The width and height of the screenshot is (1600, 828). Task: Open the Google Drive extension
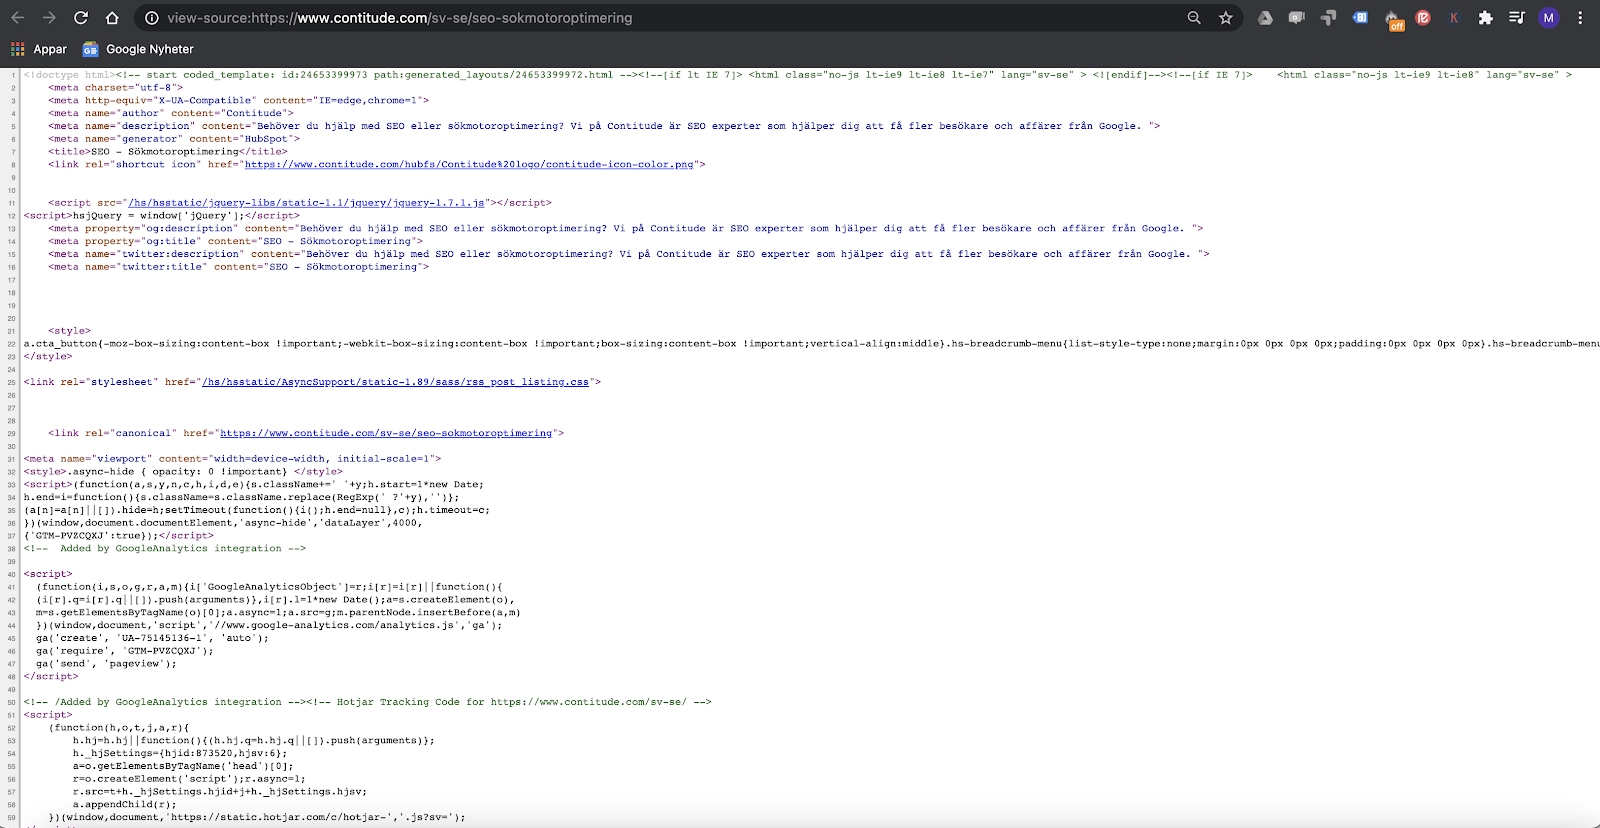(x=1265, y=18)
